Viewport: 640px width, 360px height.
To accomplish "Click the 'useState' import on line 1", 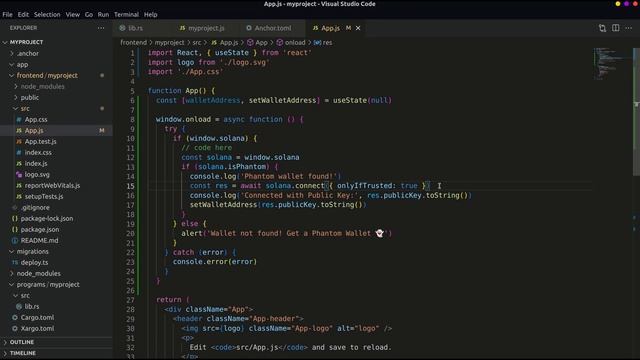I will tap(231, 53).
